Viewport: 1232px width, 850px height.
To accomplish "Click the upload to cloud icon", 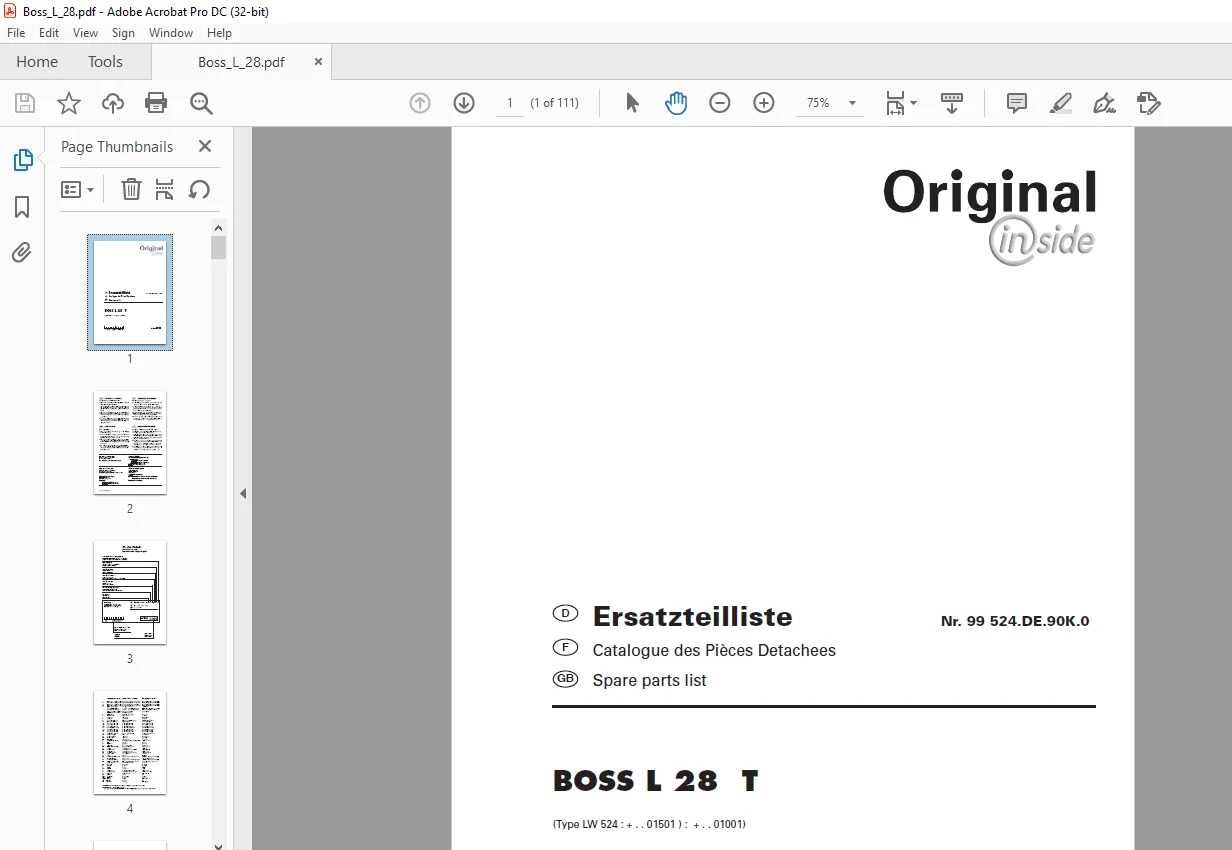I will [x=113, y=103].
